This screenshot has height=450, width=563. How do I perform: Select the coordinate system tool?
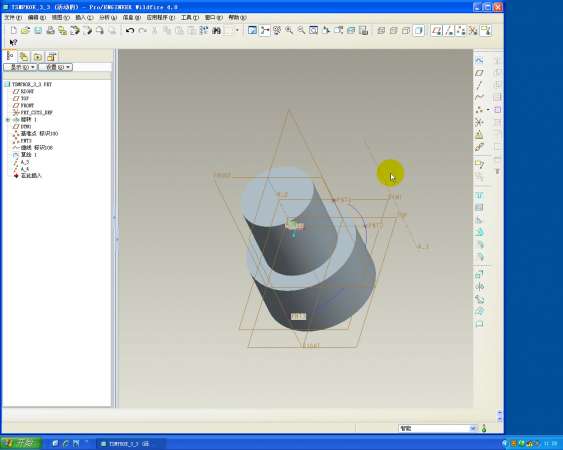point(479,122)
